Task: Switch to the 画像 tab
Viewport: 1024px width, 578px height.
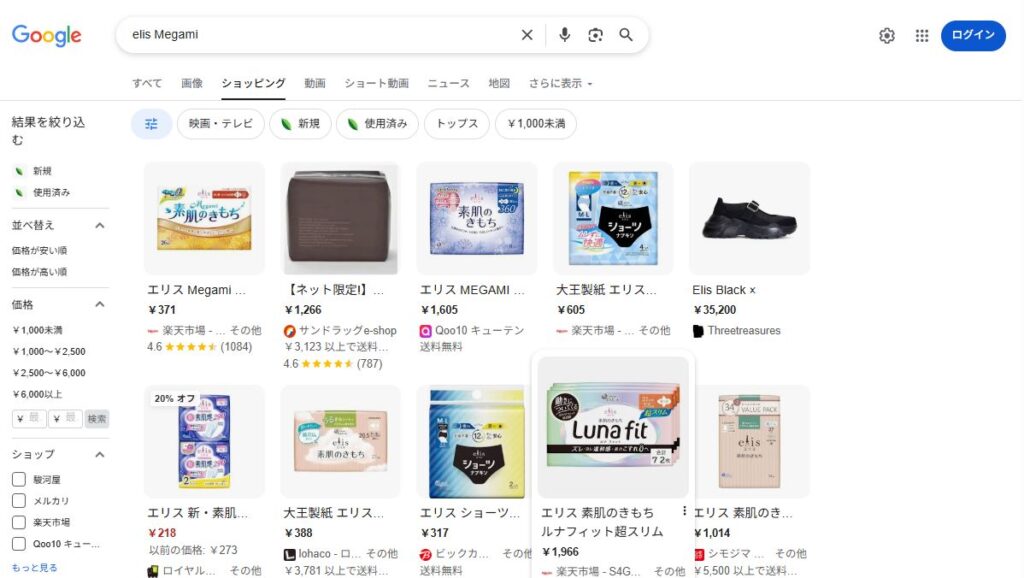Action: (x=191, y=83)
